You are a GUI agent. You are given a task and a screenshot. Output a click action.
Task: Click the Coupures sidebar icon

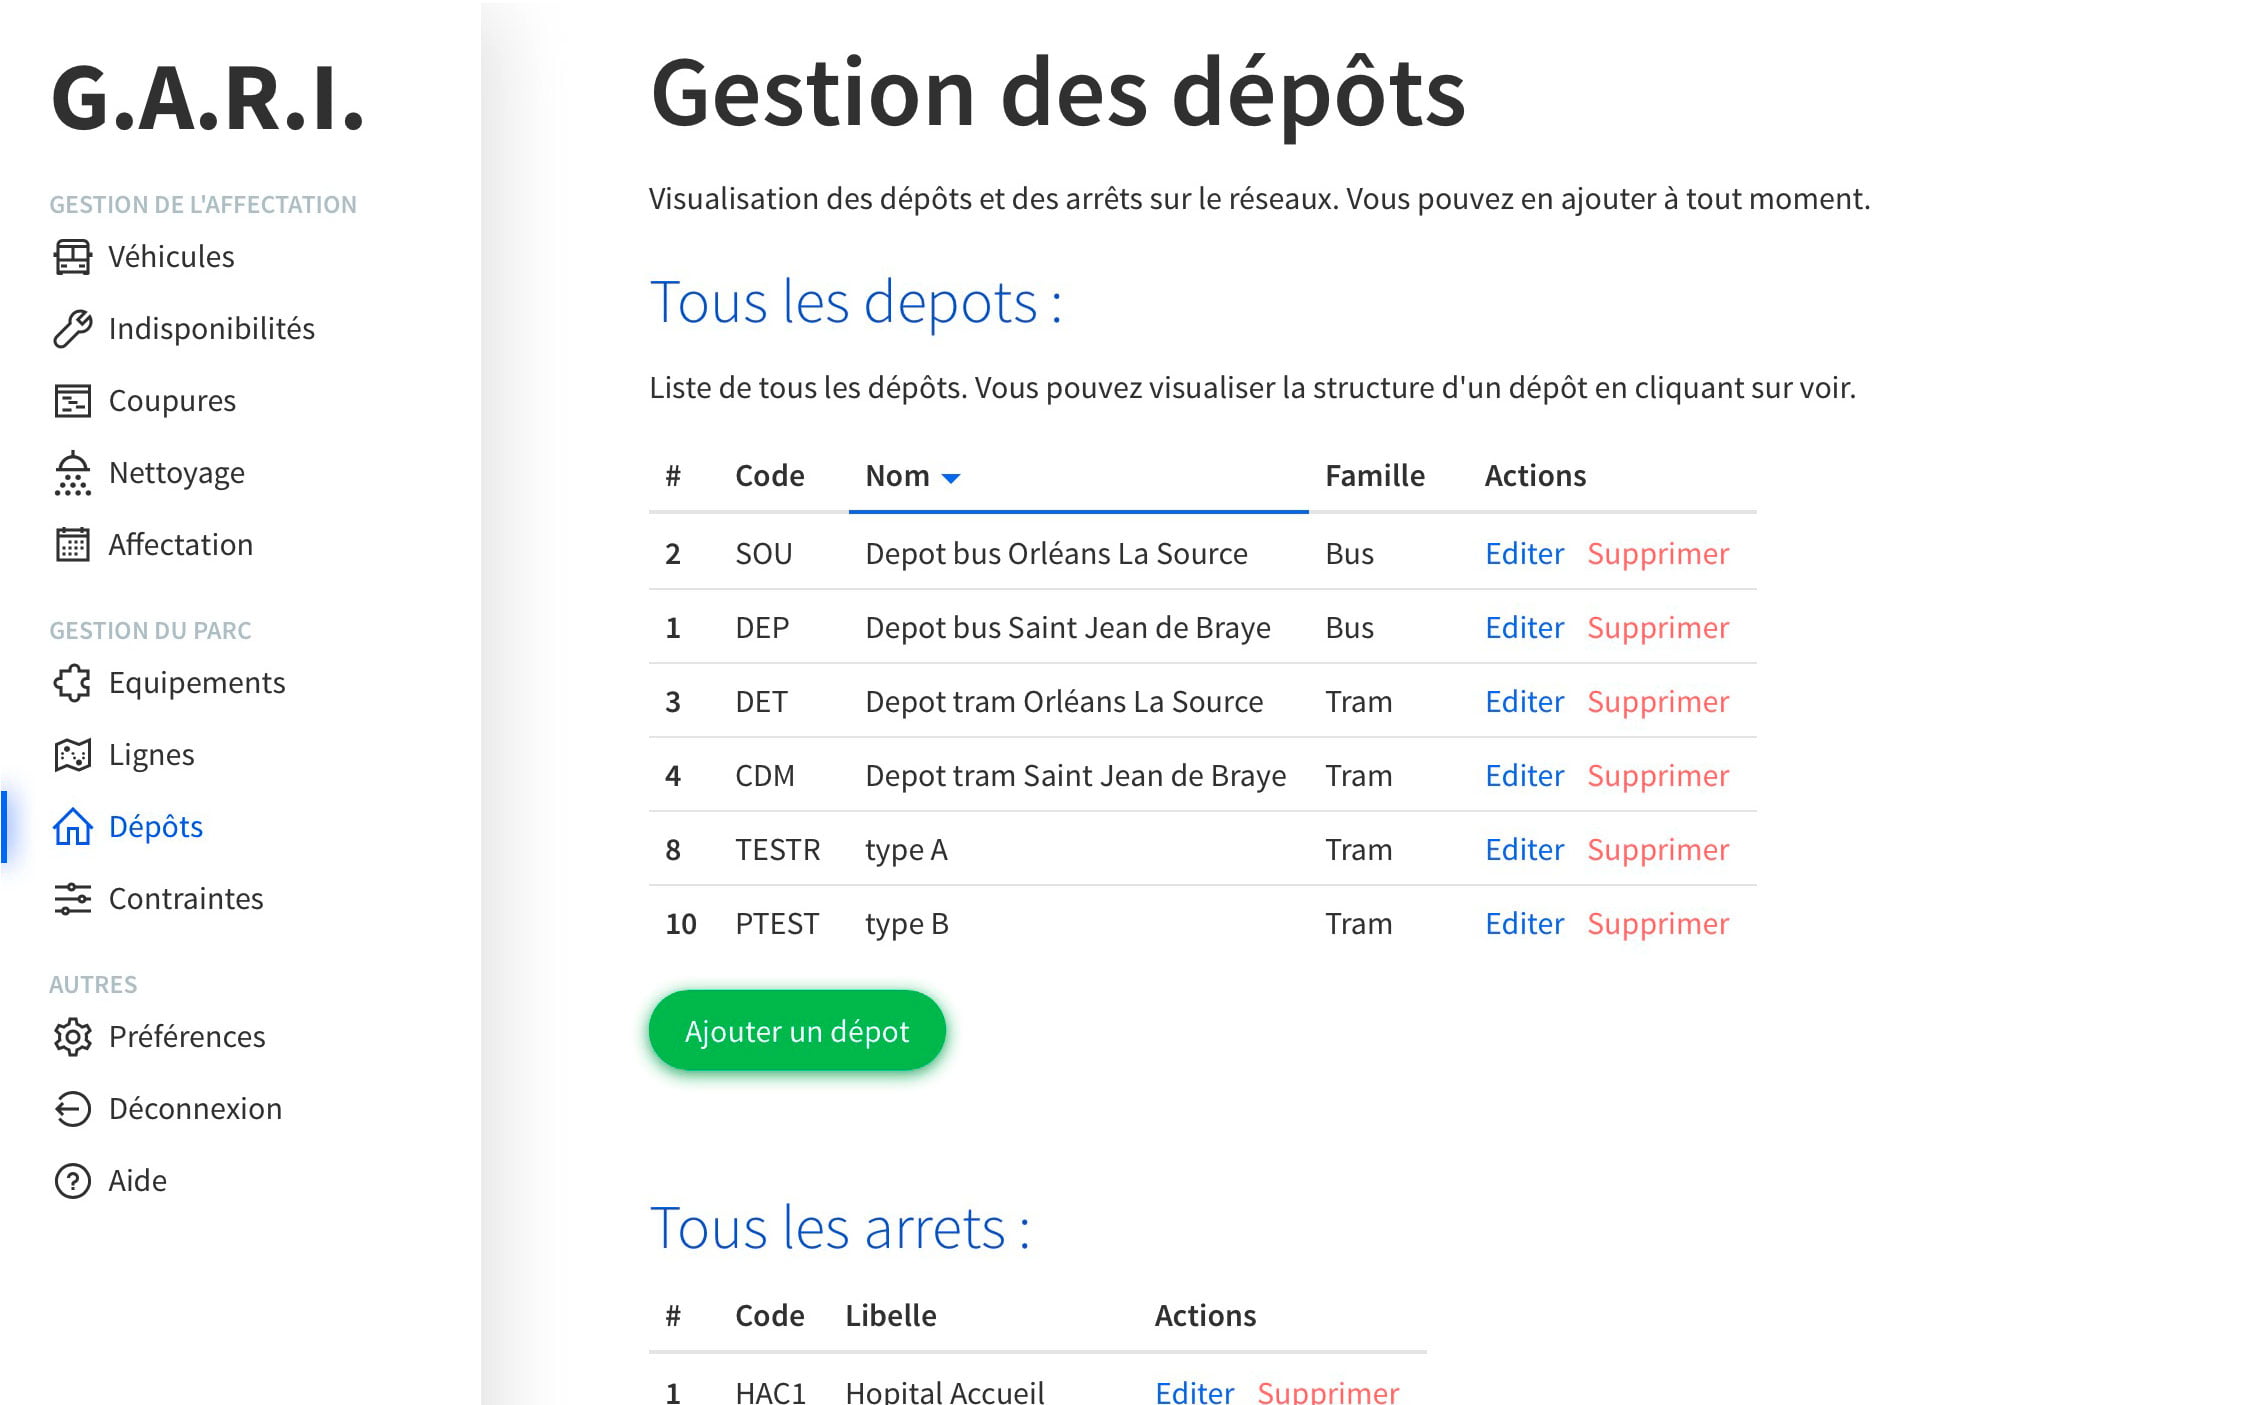click(x=72, y=401)
